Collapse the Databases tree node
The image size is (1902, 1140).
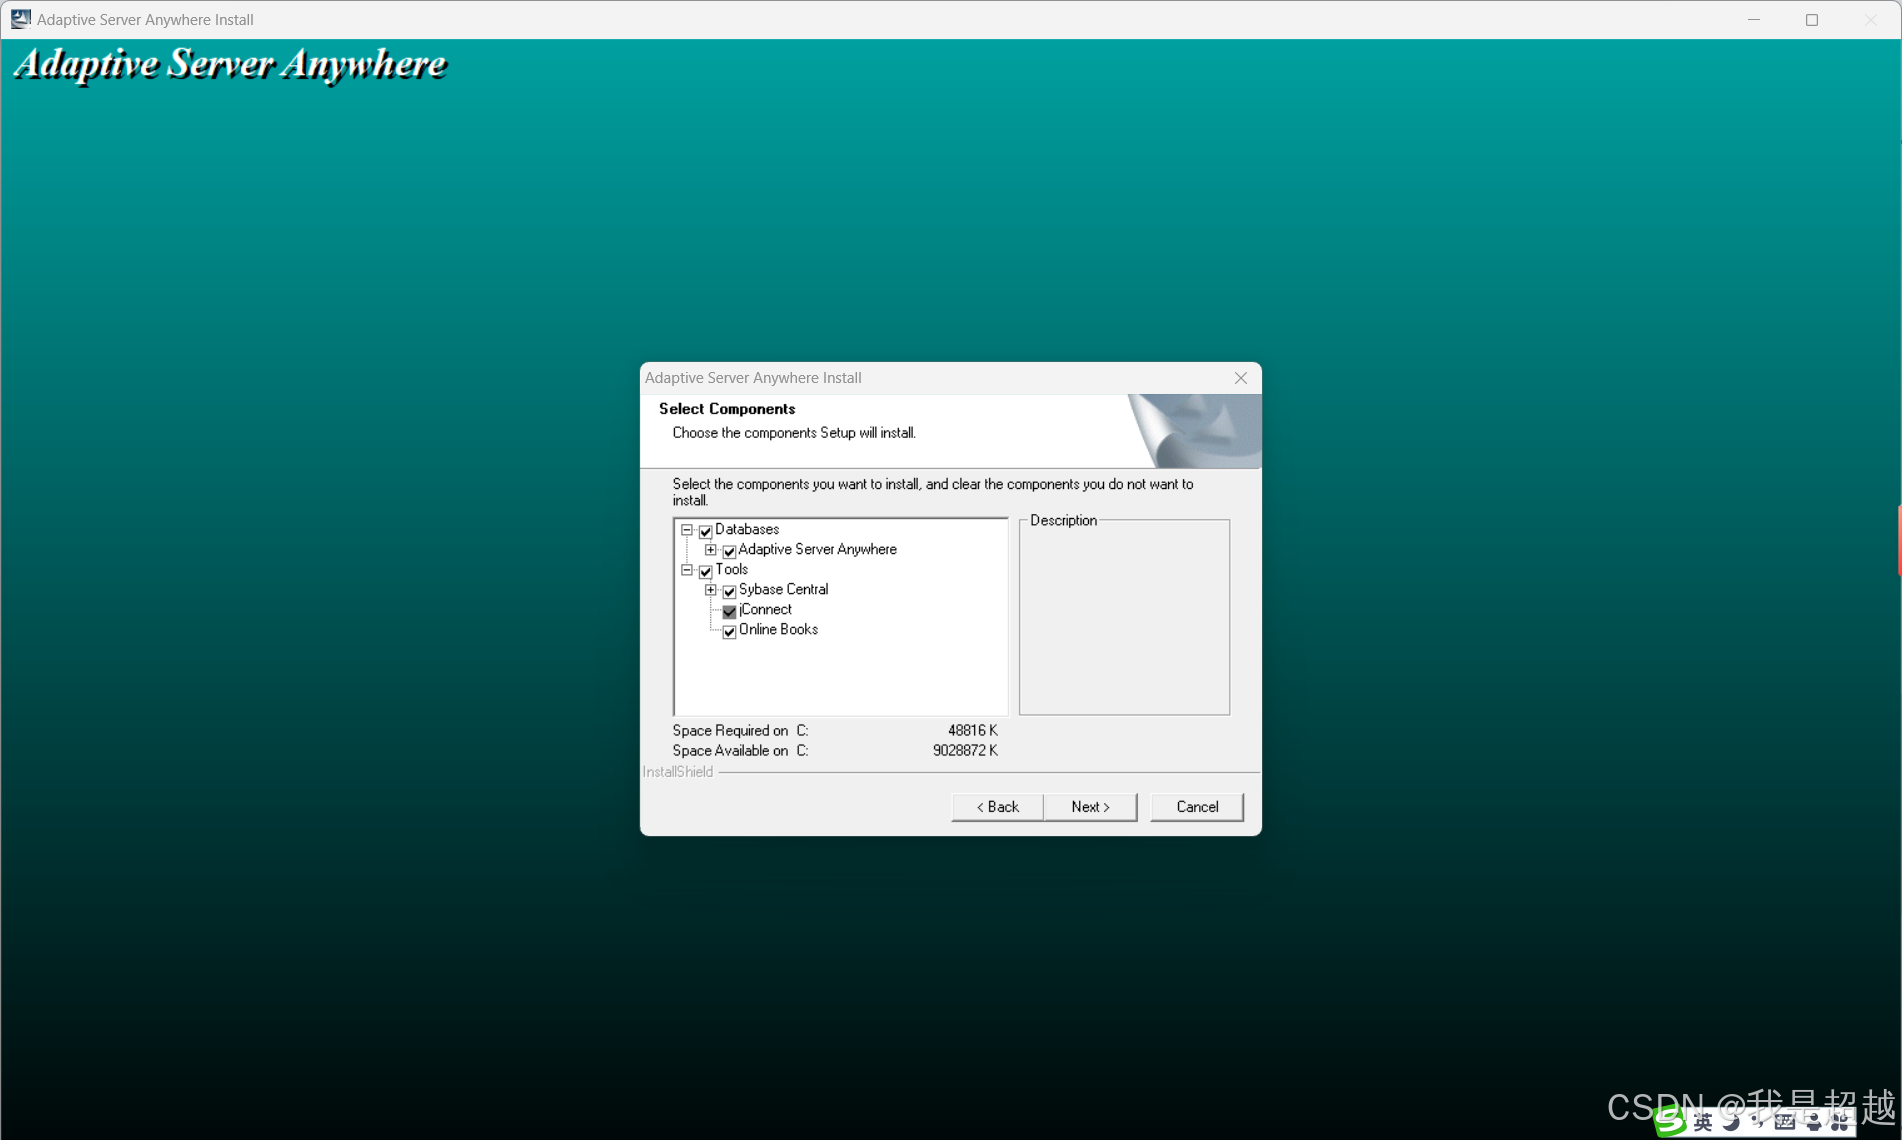coord(687,531)
